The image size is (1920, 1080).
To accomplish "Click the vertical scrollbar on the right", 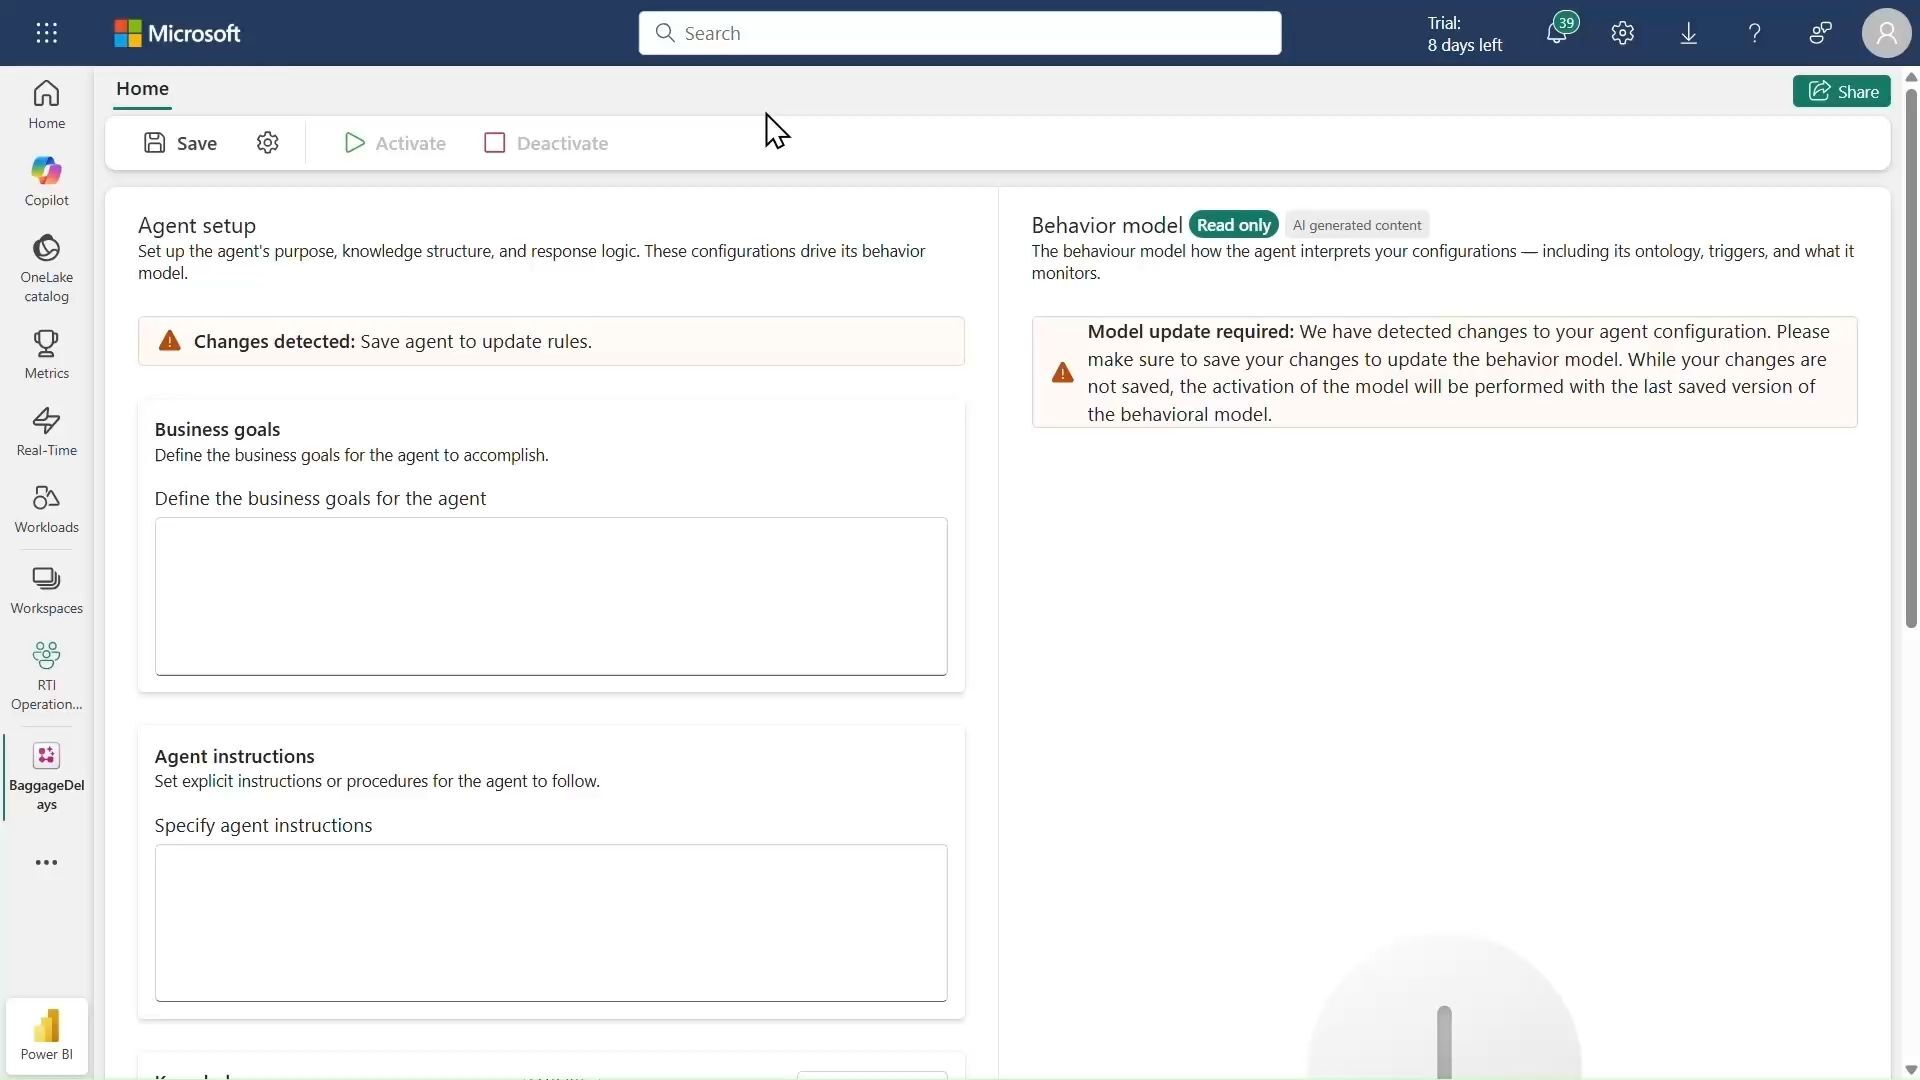I will click(1910, 360).
